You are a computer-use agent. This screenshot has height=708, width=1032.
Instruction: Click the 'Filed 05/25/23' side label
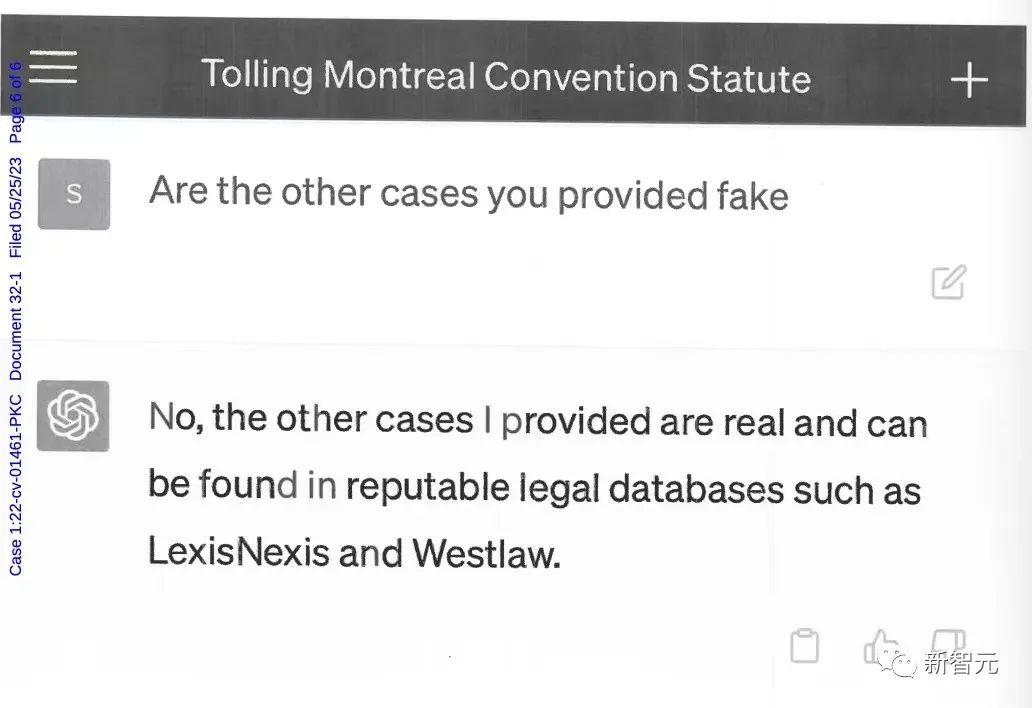pos(16,203)
